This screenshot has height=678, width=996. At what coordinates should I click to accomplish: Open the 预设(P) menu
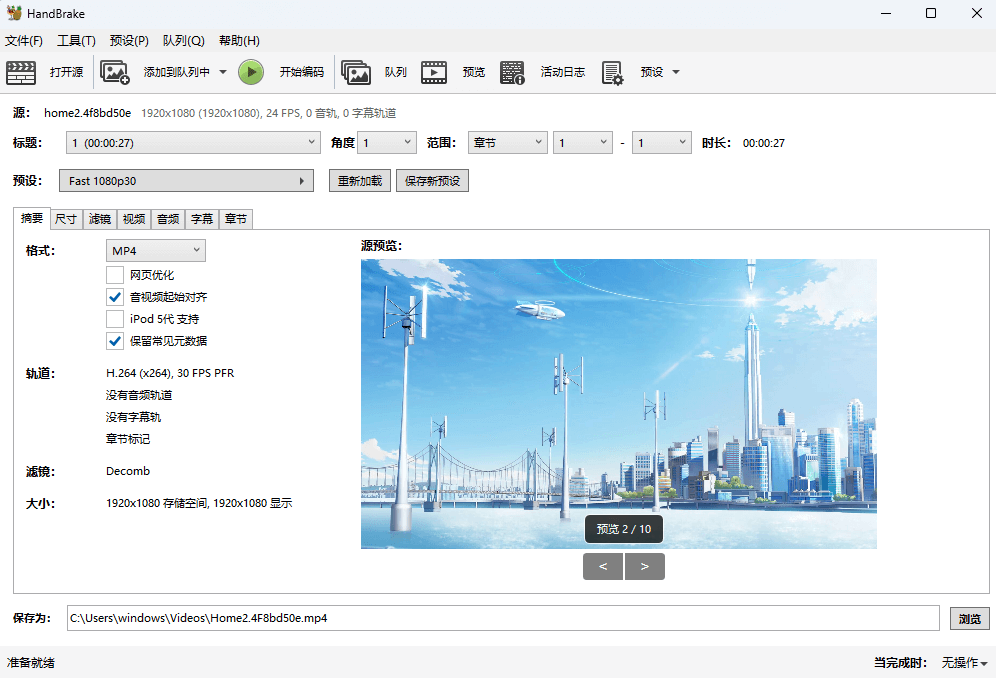[x=129, y=41]
